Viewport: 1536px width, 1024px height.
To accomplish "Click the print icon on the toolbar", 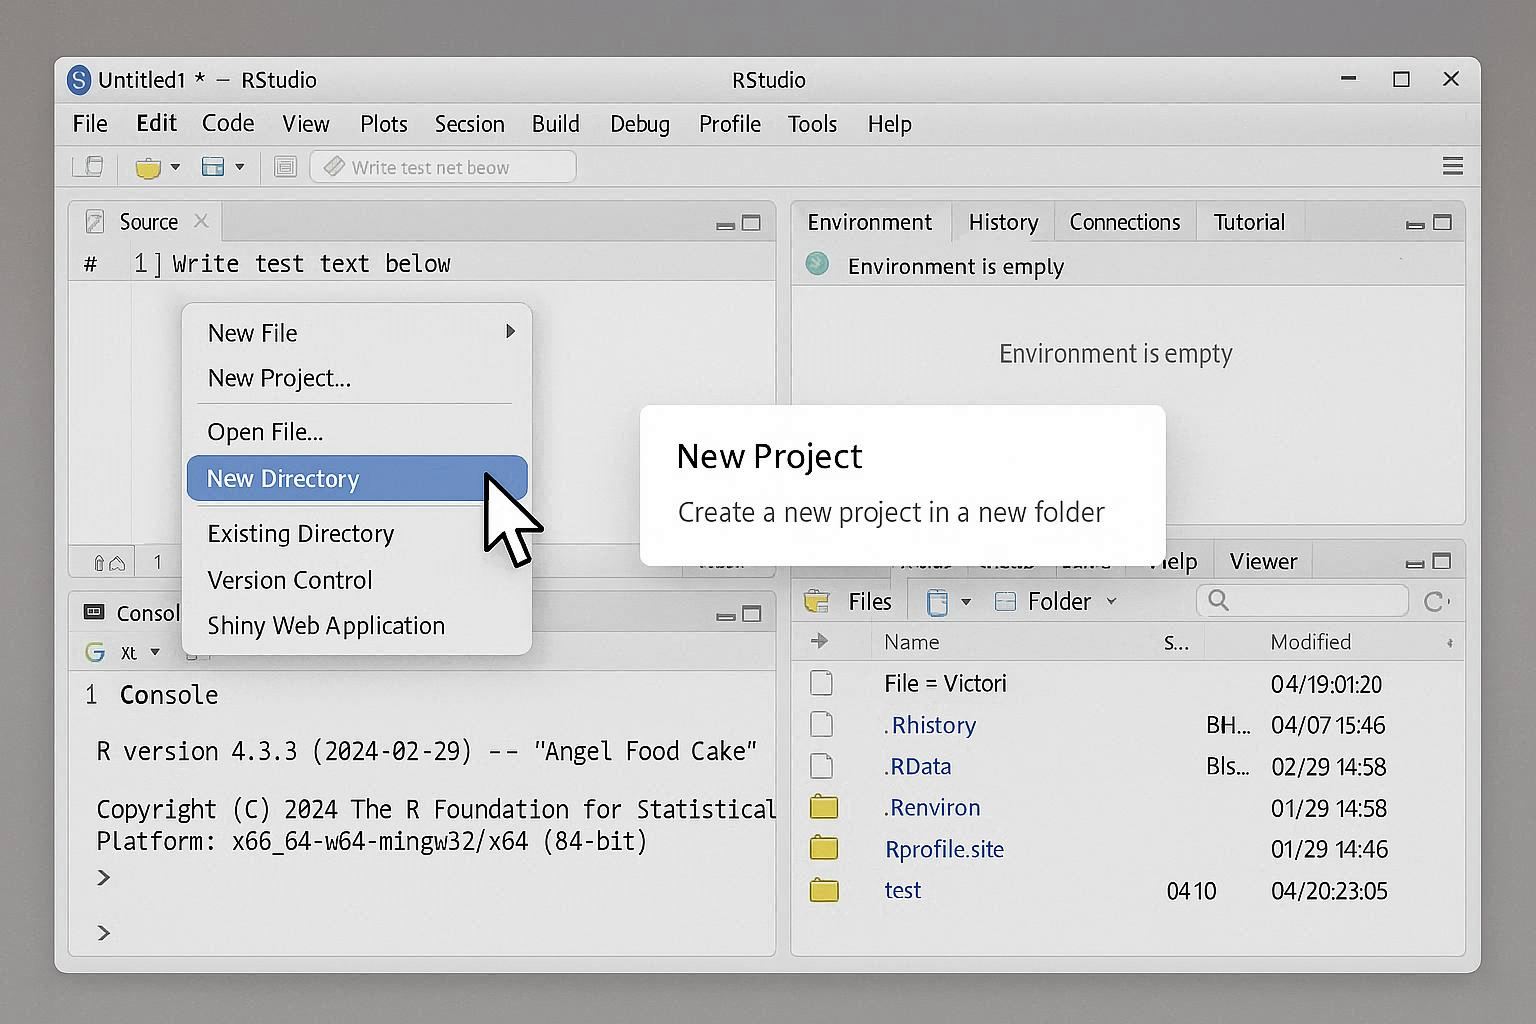I will [285, 166].
